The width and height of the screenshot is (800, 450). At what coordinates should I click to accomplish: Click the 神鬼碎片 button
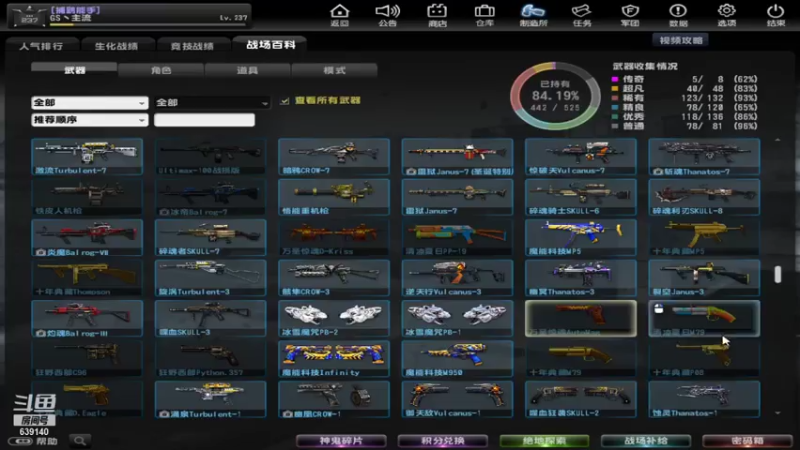pos(341,441)
